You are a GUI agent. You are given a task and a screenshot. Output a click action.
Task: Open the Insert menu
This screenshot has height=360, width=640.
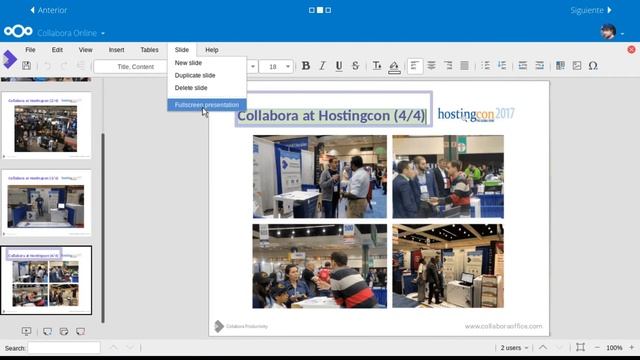click(x=116, y=50)
